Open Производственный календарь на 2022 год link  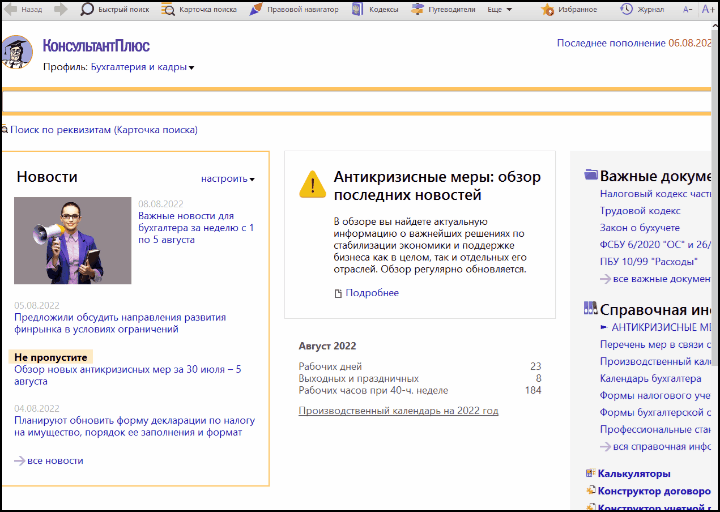click(398, 411)
